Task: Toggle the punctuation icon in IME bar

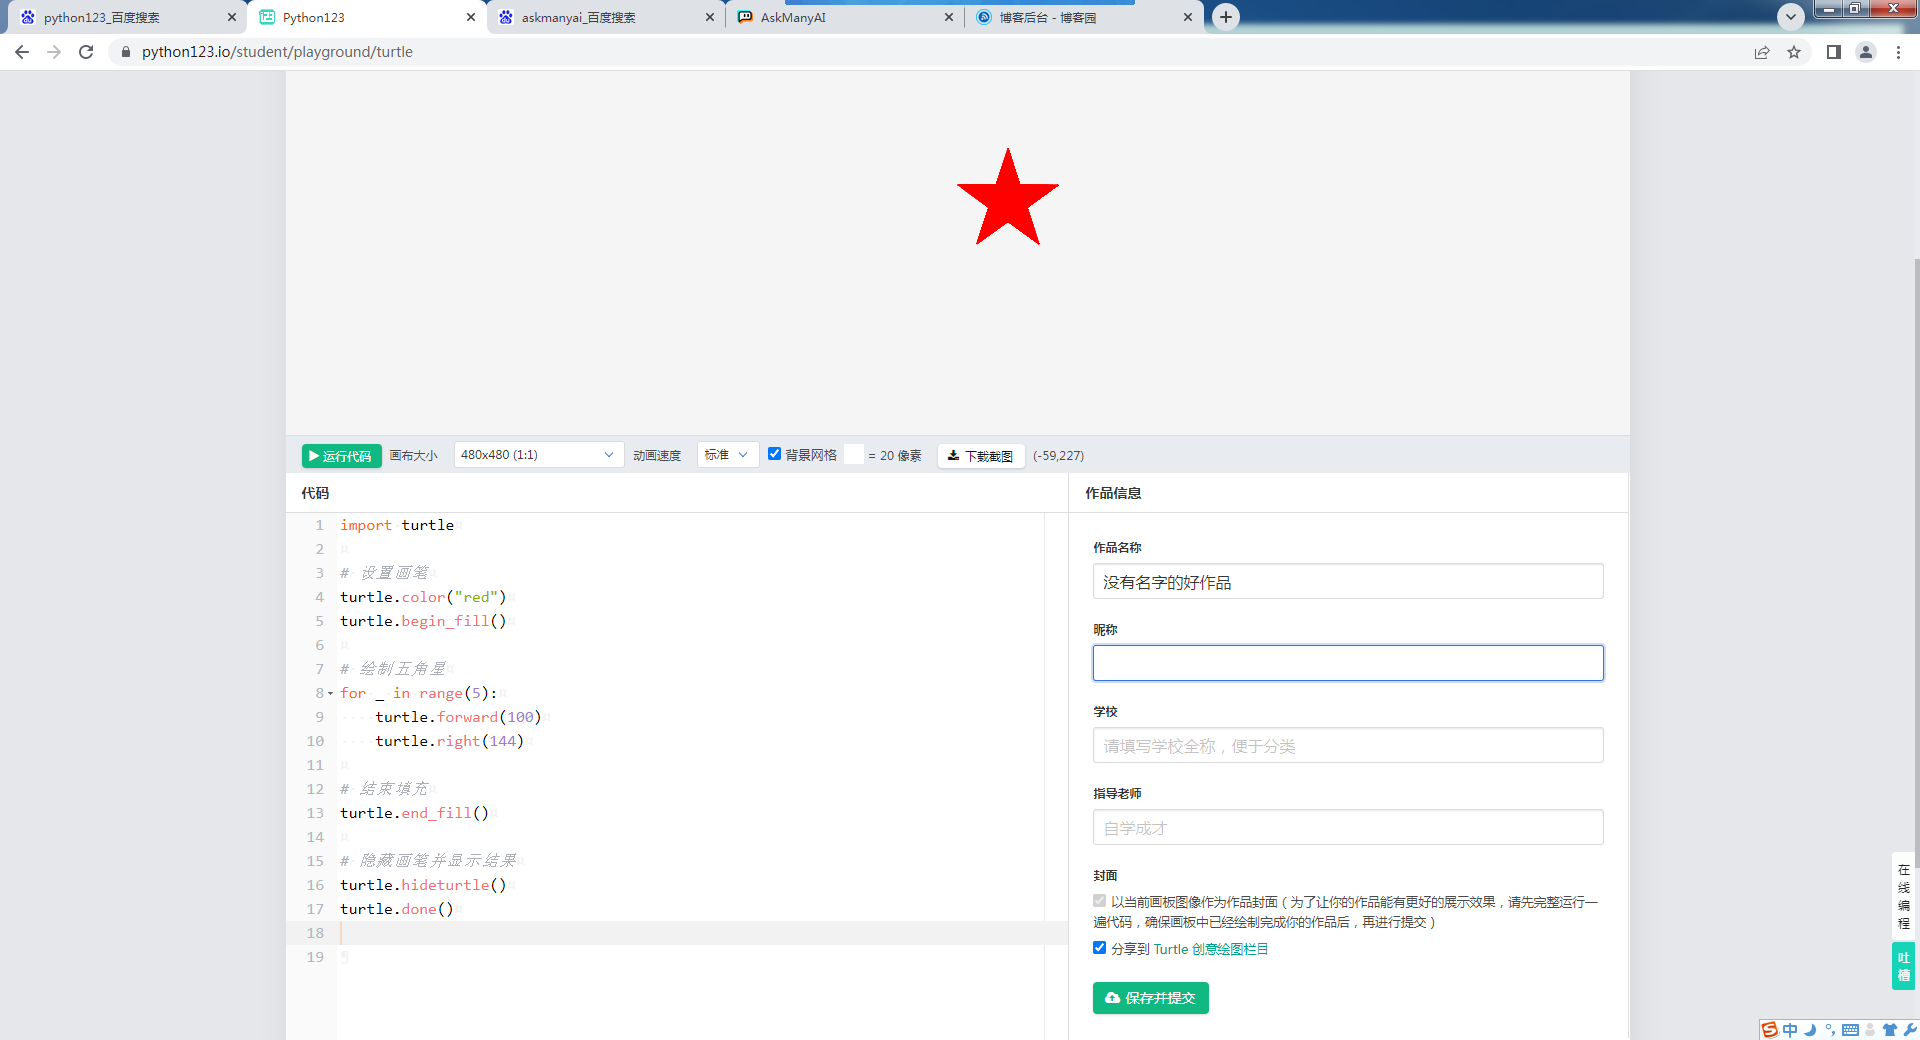Action: [1830, 1030]
